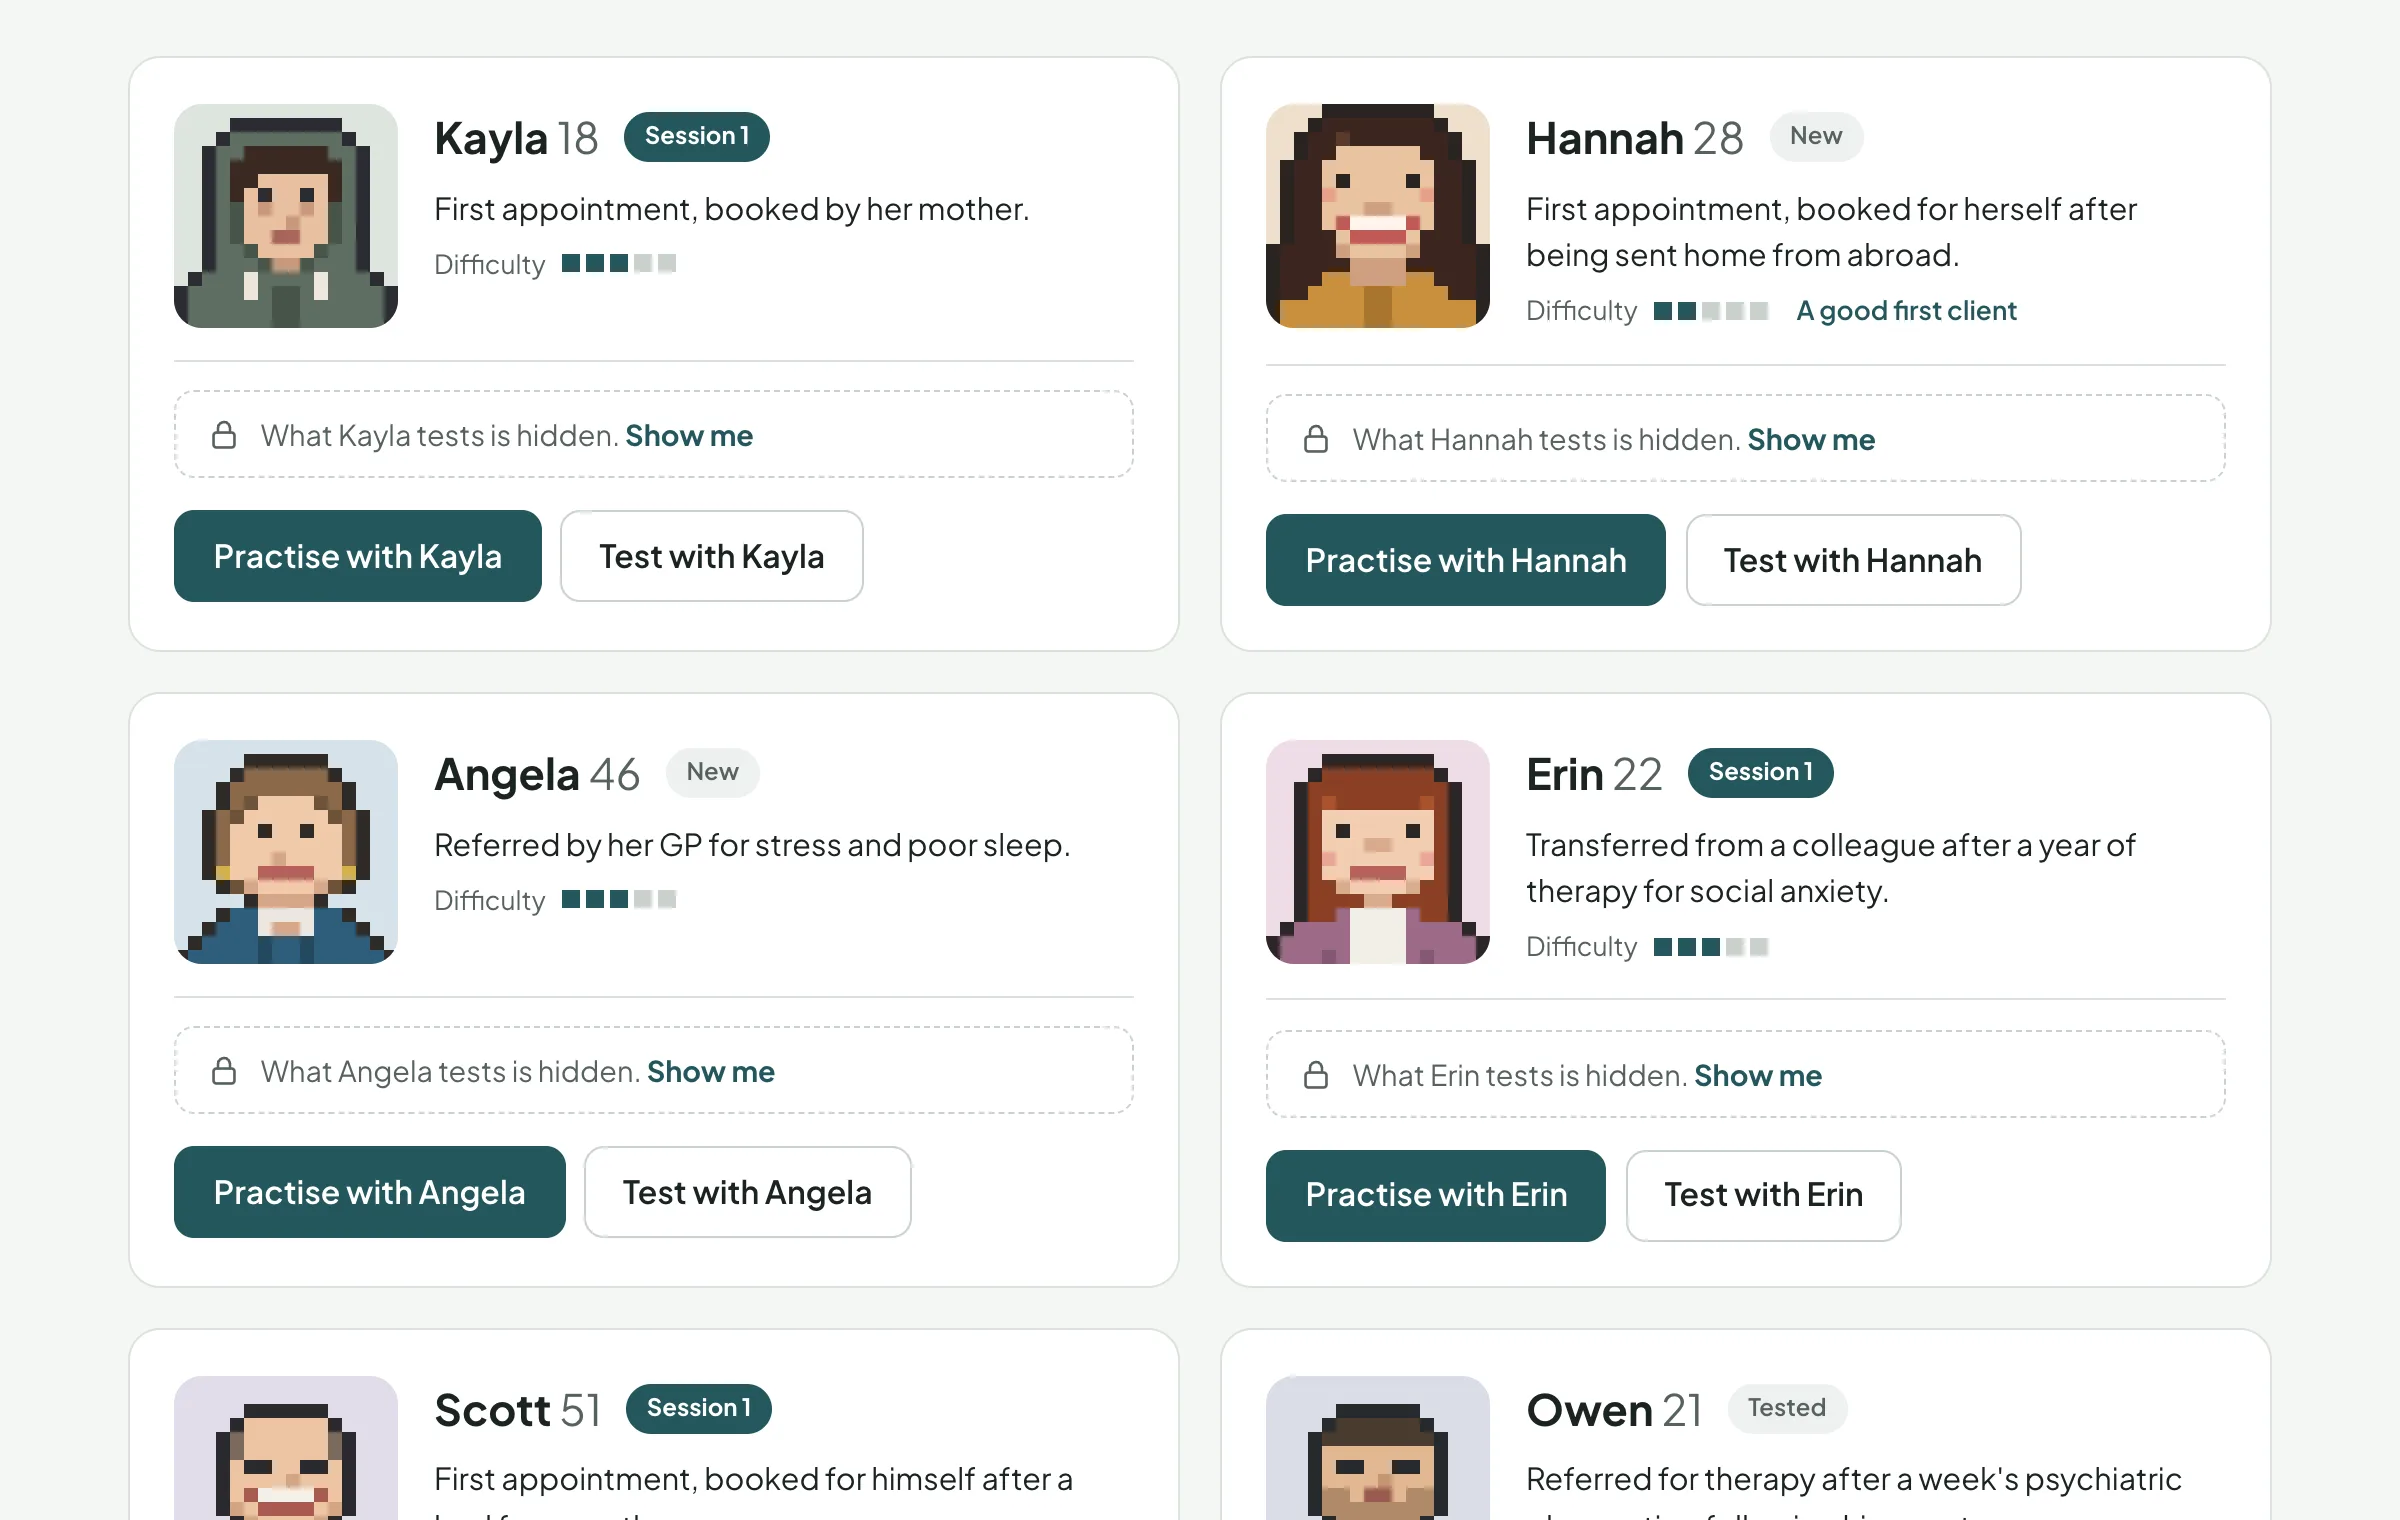
Task: Click the lock icon in Angela's hidden tests box
Action: click(224, 1071)
